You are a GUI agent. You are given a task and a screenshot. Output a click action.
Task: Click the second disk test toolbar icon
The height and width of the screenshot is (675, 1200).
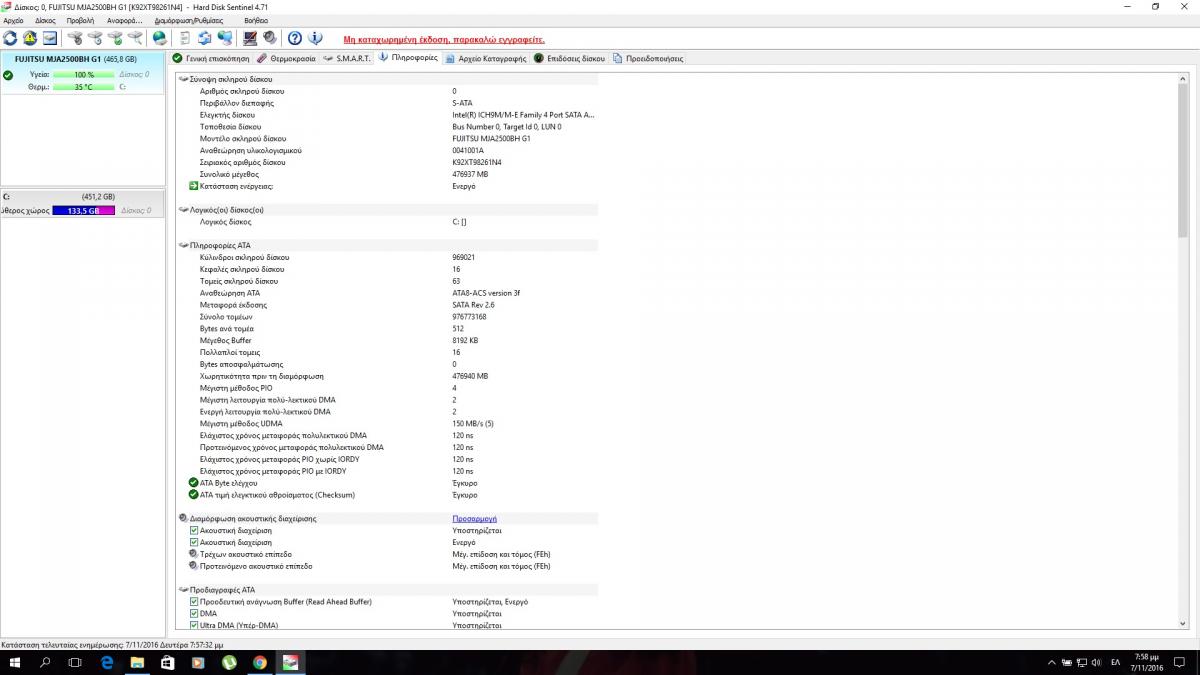tap(95, 38)
